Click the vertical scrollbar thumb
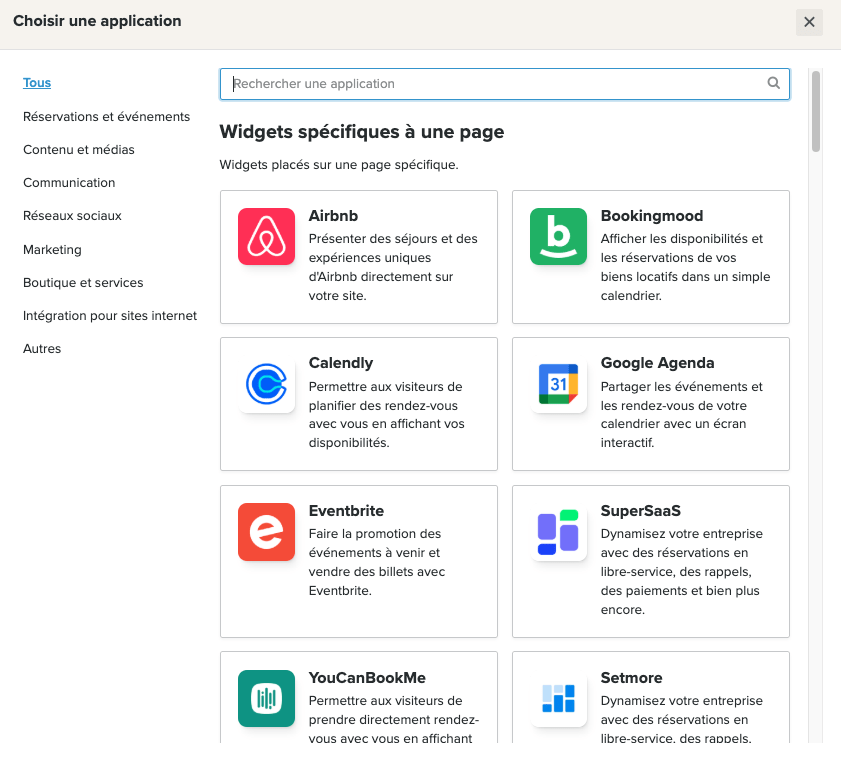This screenshot has height=758, width=841. [x=816, y=112]
